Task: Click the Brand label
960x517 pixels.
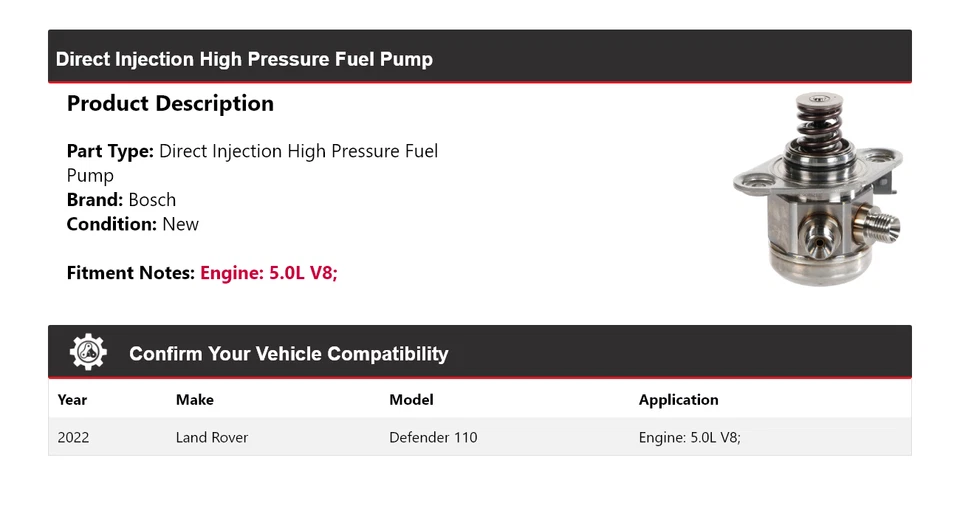Action: click(95, 200)
